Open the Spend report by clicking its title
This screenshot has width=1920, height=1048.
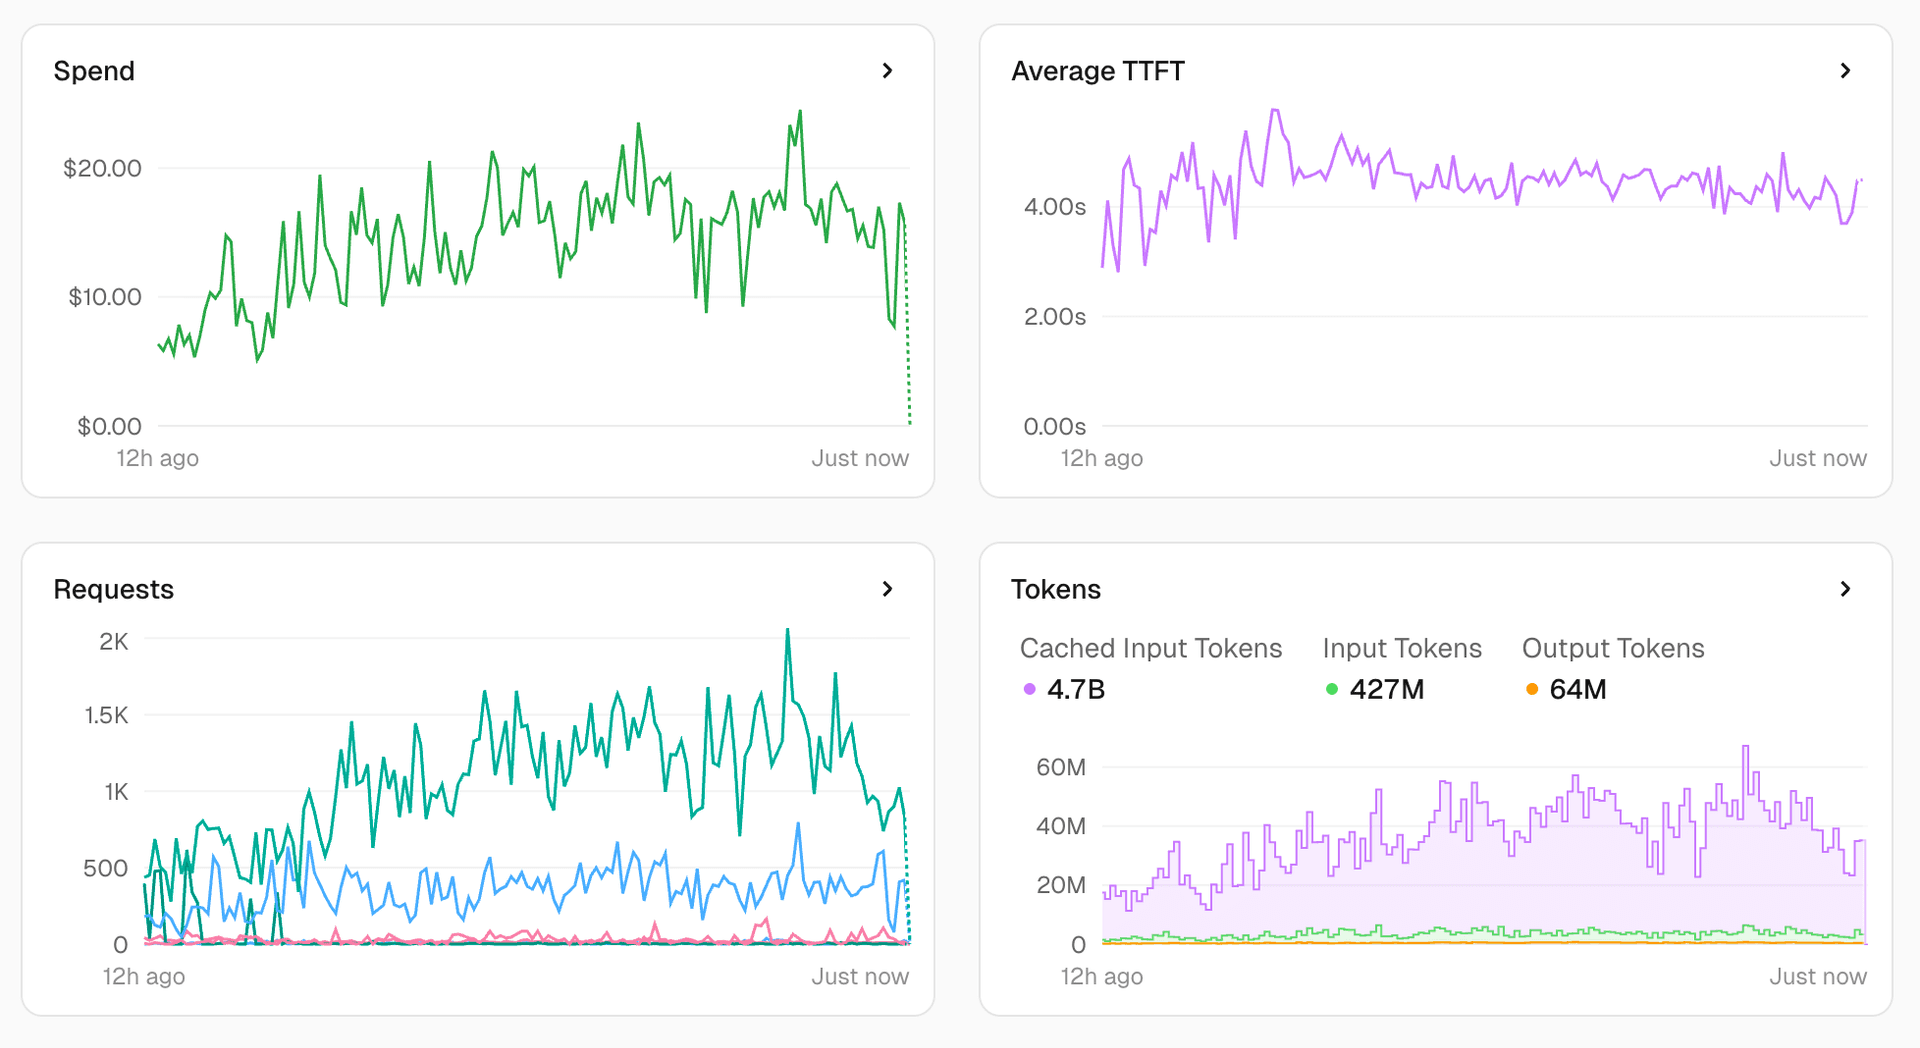95,70
